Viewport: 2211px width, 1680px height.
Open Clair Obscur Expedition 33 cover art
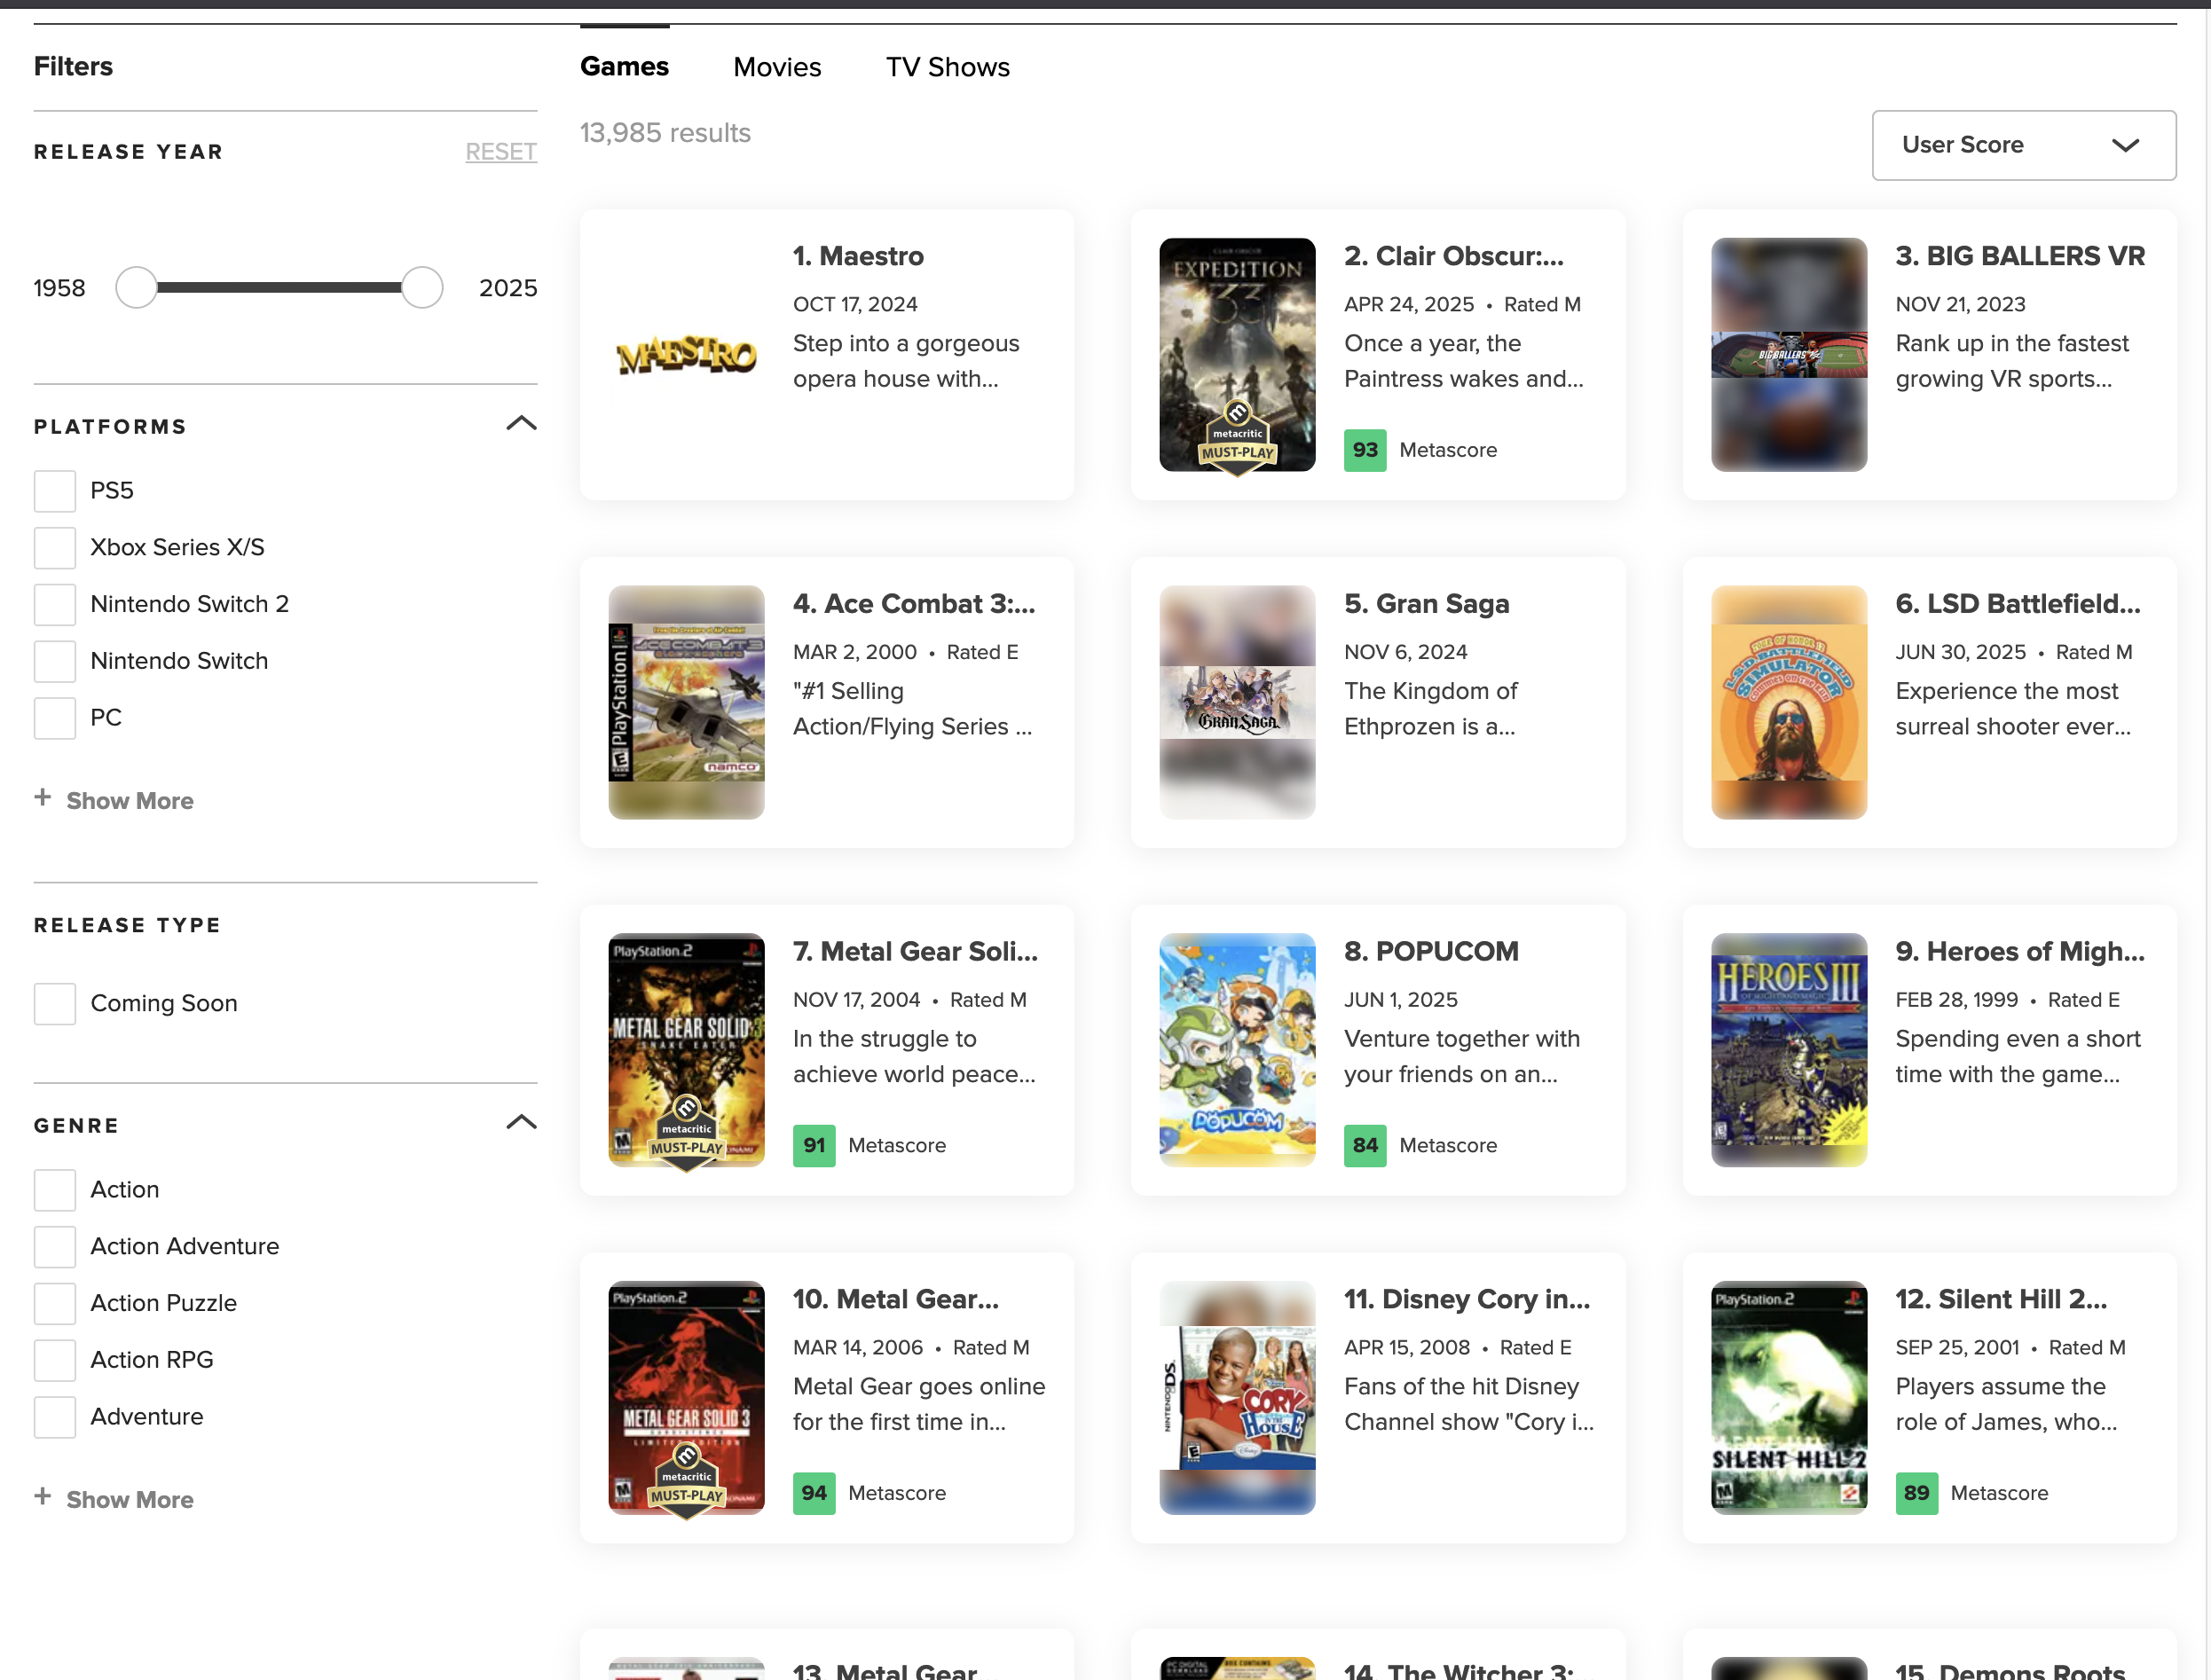click(1237, 355)
